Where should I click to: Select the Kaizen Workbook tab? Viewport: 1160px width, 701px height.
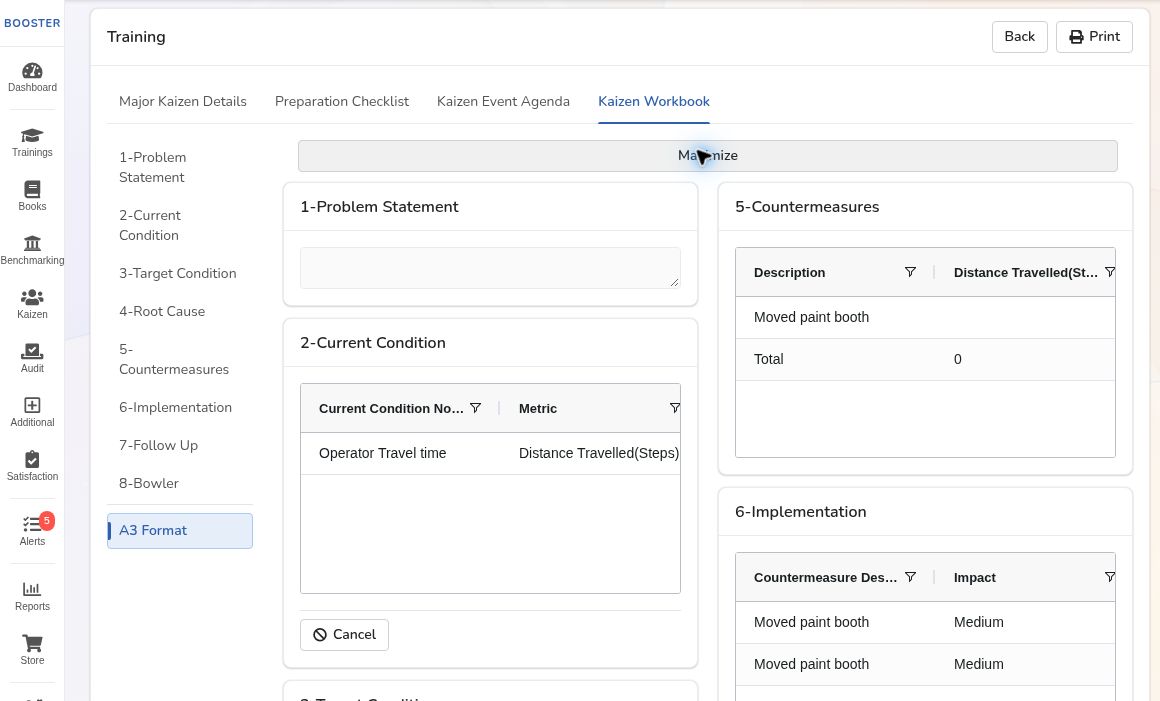(654, 101)
